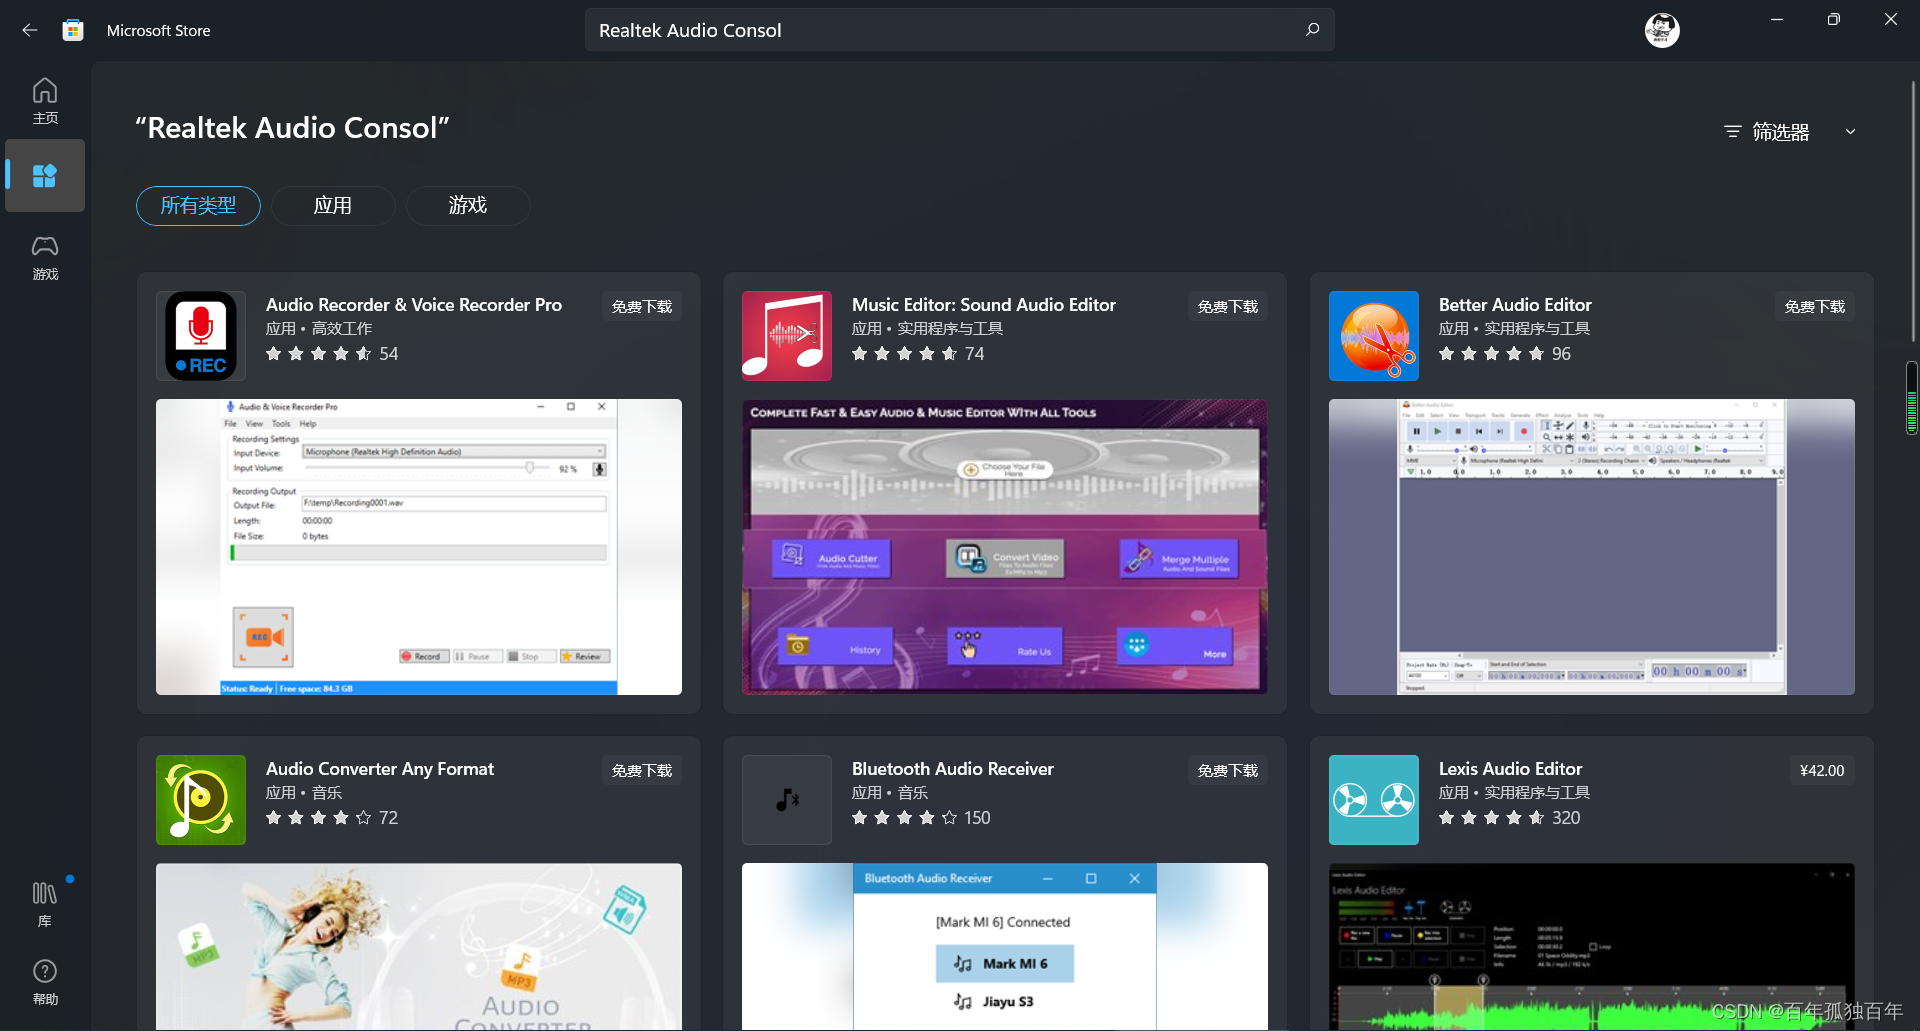Click the Audio Converter Any Format title
Viewport: 1920px width, 1031px height.
pyautogui.click(x=380, y=769)
